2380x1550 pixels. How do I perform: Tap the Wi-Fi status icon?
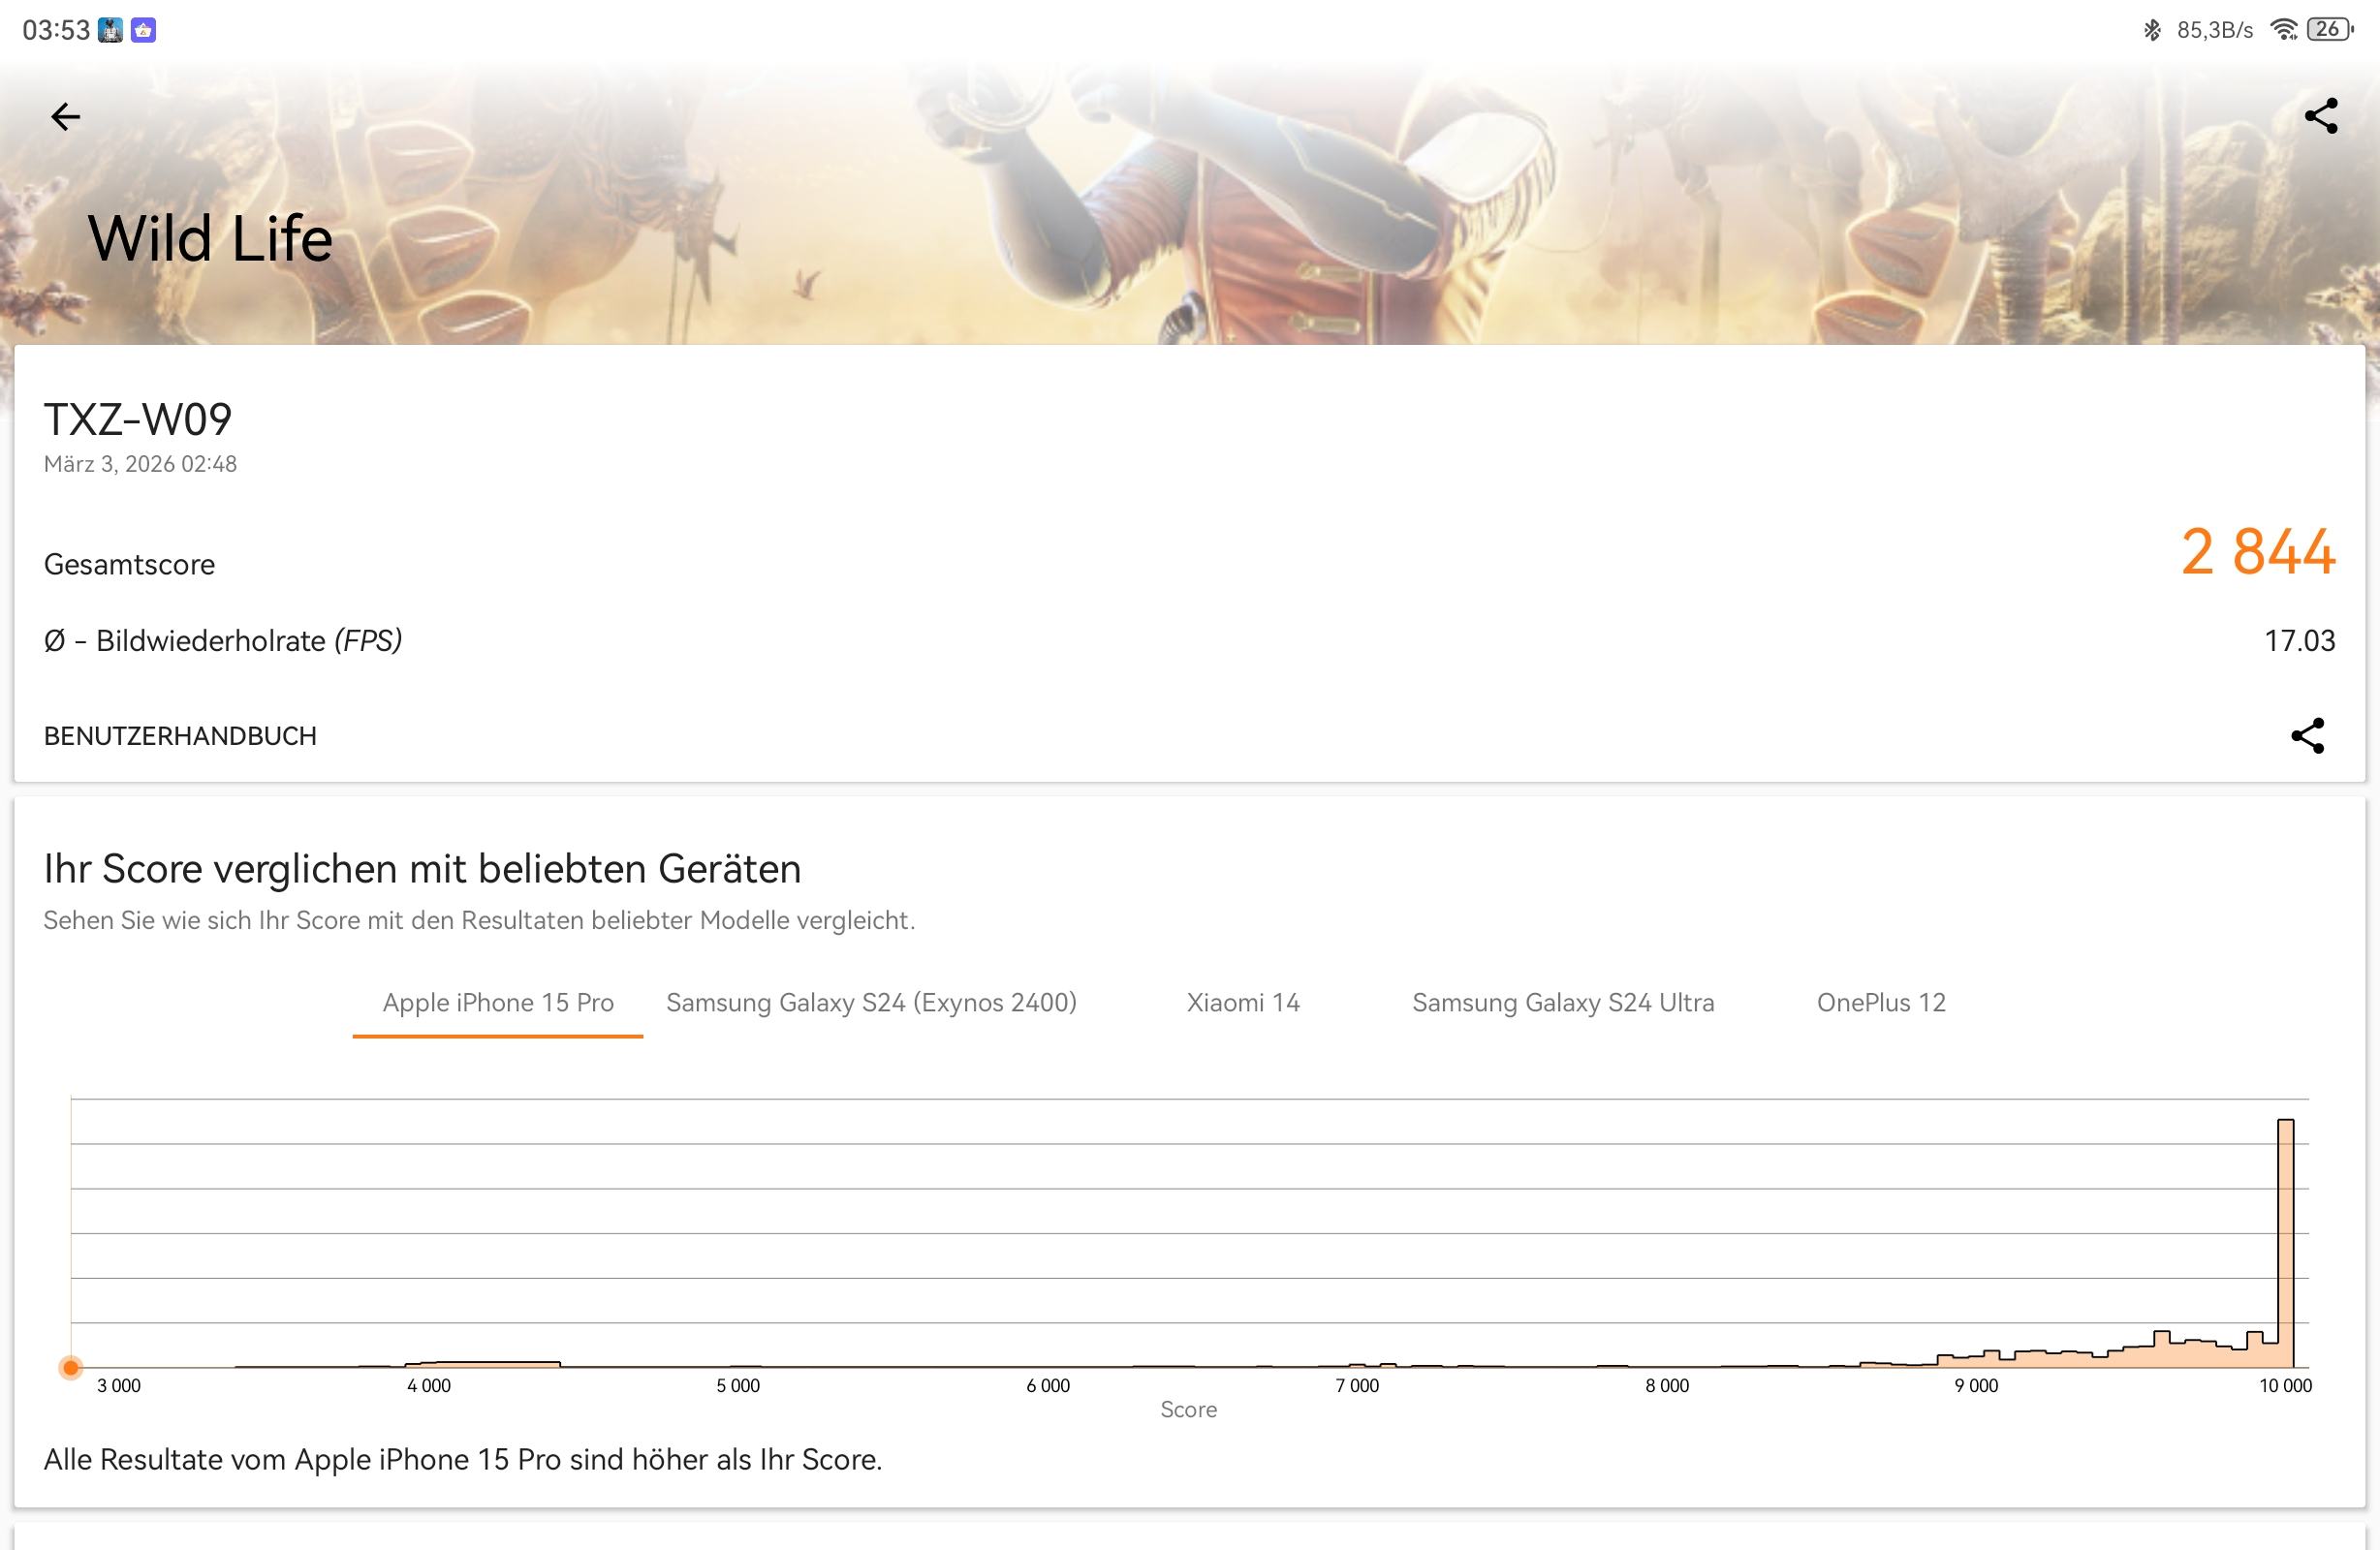tap(2283, 30)
